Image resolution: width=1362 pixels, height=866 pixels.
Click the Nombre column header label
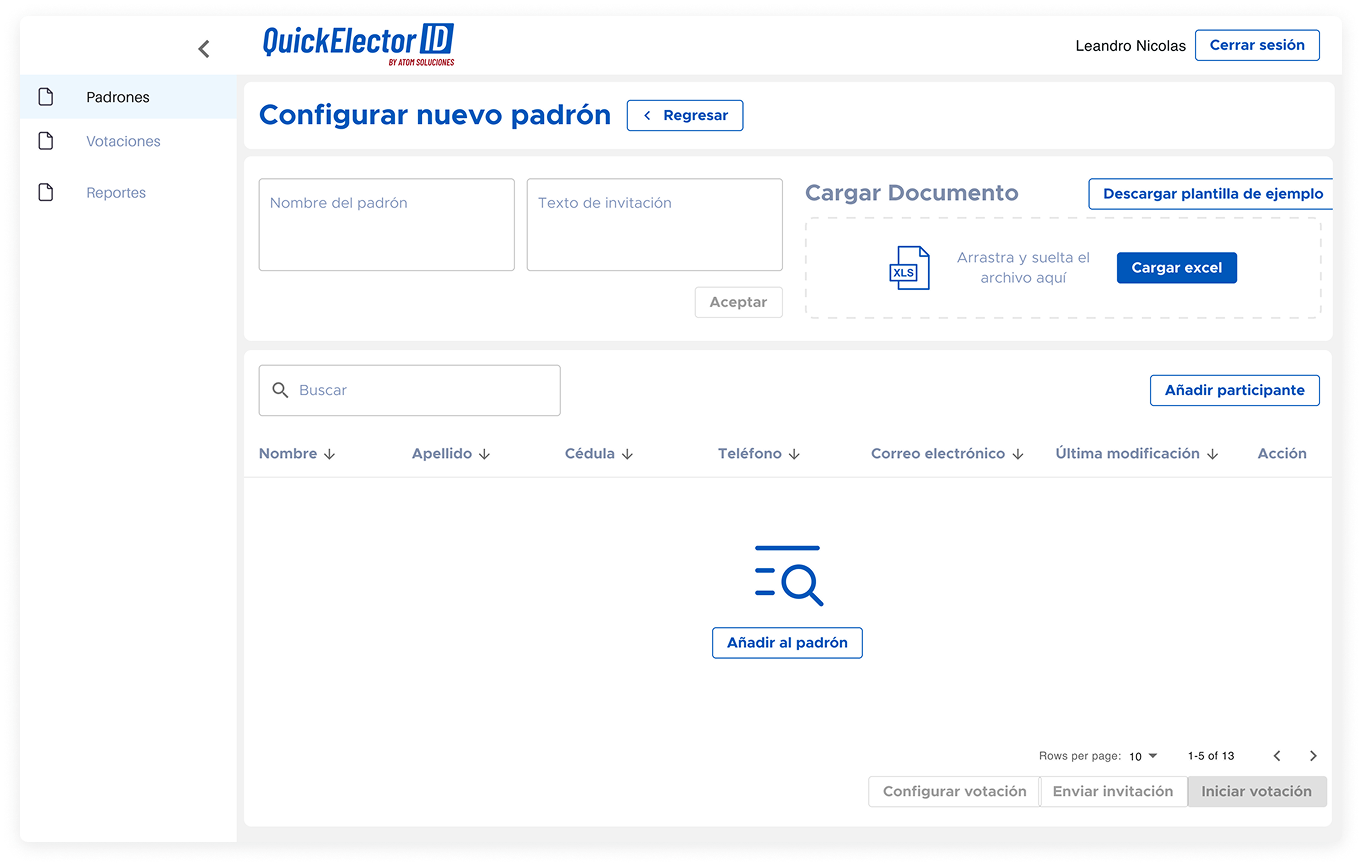[288, 454]
